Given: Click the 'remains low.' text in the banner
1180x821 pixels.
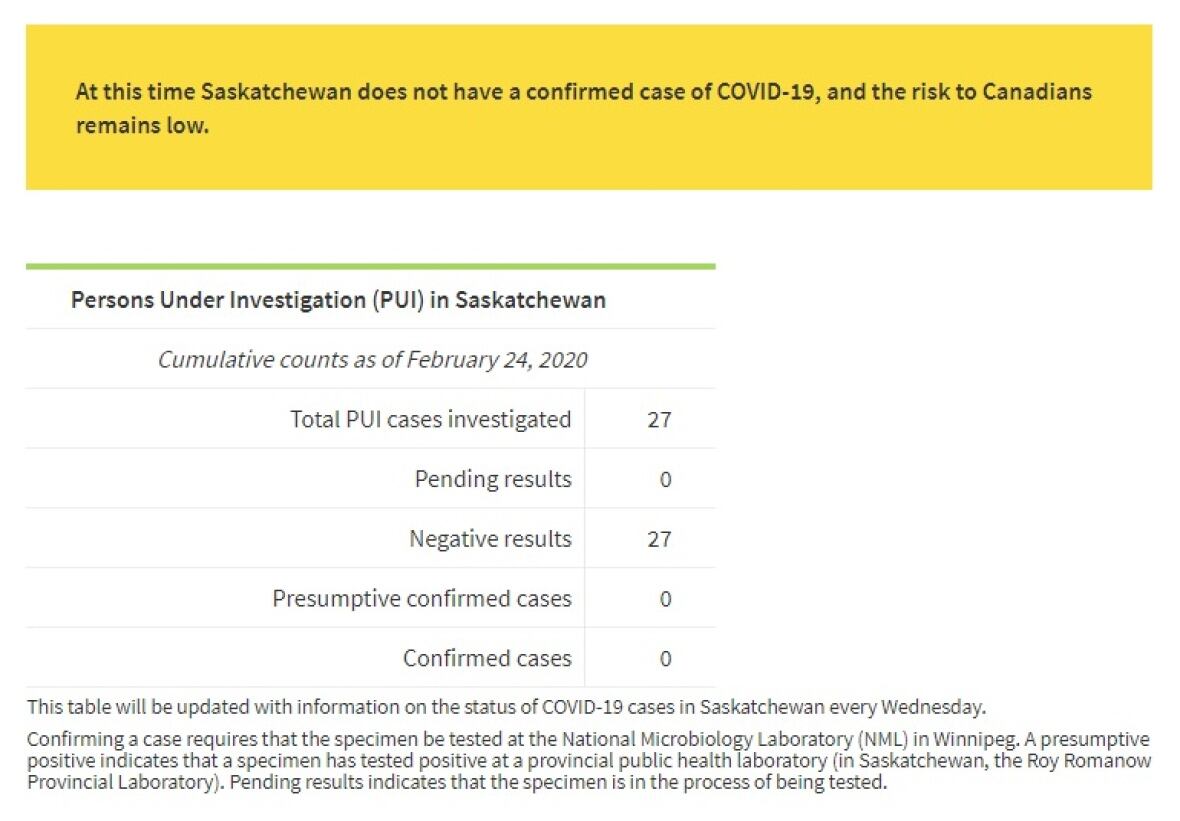Looking at the screenshot, I should (x=142, y=127).
